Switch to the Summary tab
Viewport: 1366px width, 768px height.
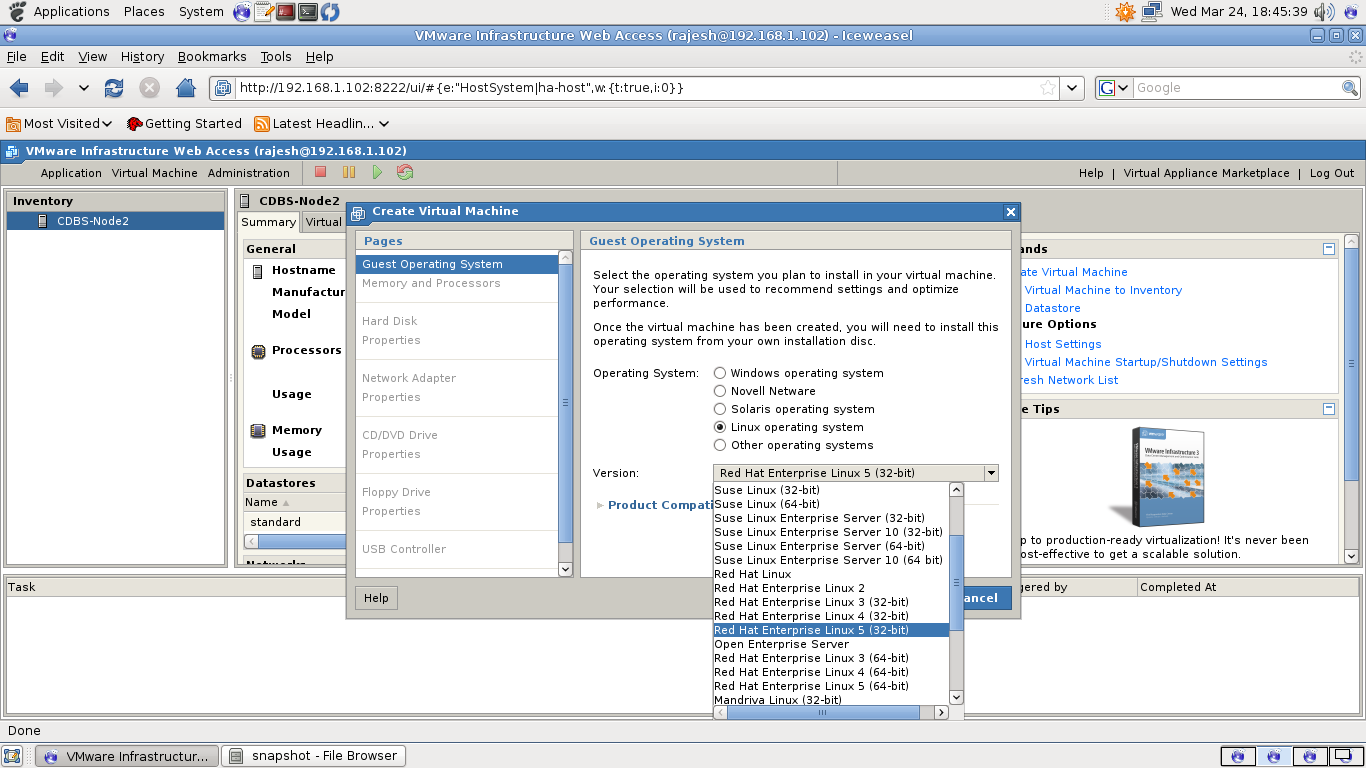267,222
